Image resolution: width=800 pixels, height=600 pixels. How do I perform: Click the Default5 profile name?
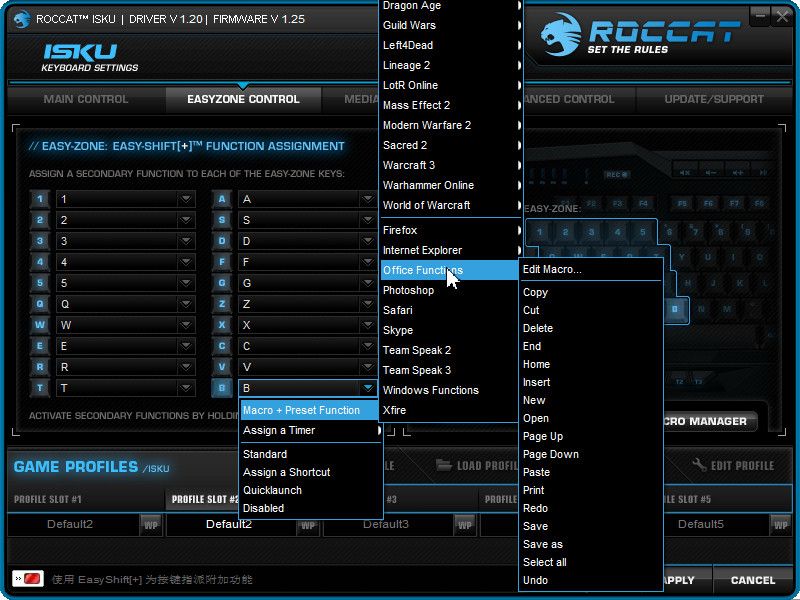[x=701, y=524]
